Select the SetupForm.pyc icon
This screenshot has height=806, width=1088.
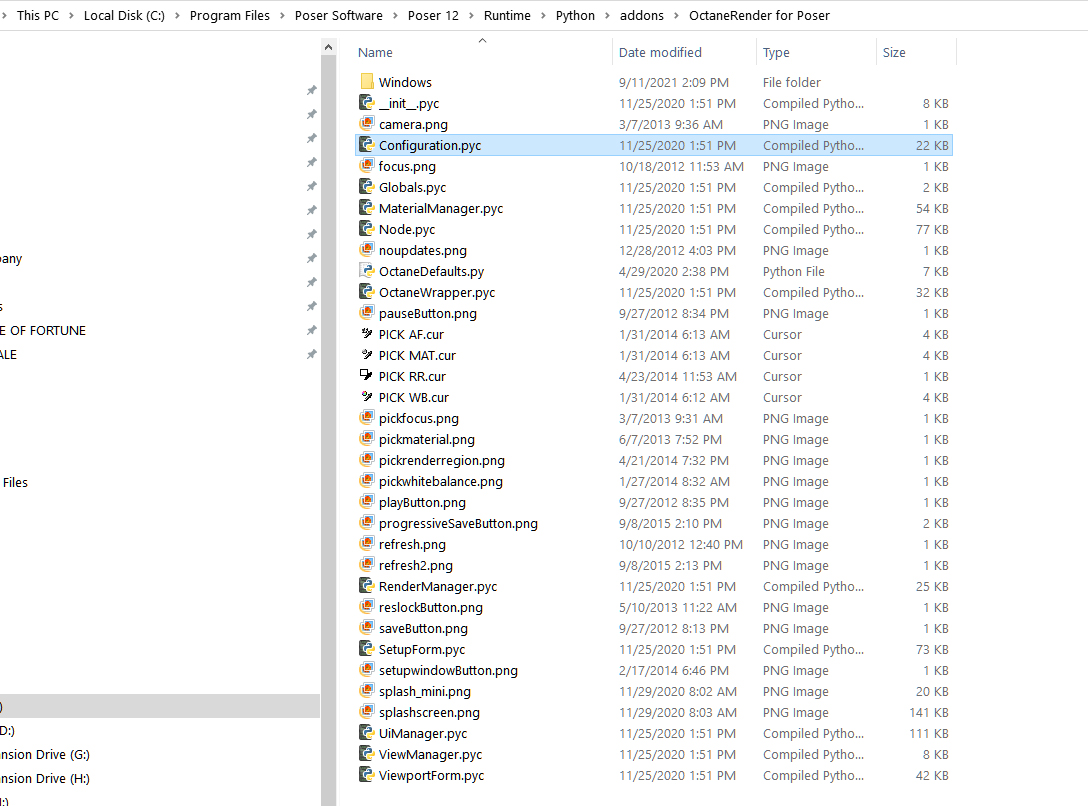click(367, 649)
